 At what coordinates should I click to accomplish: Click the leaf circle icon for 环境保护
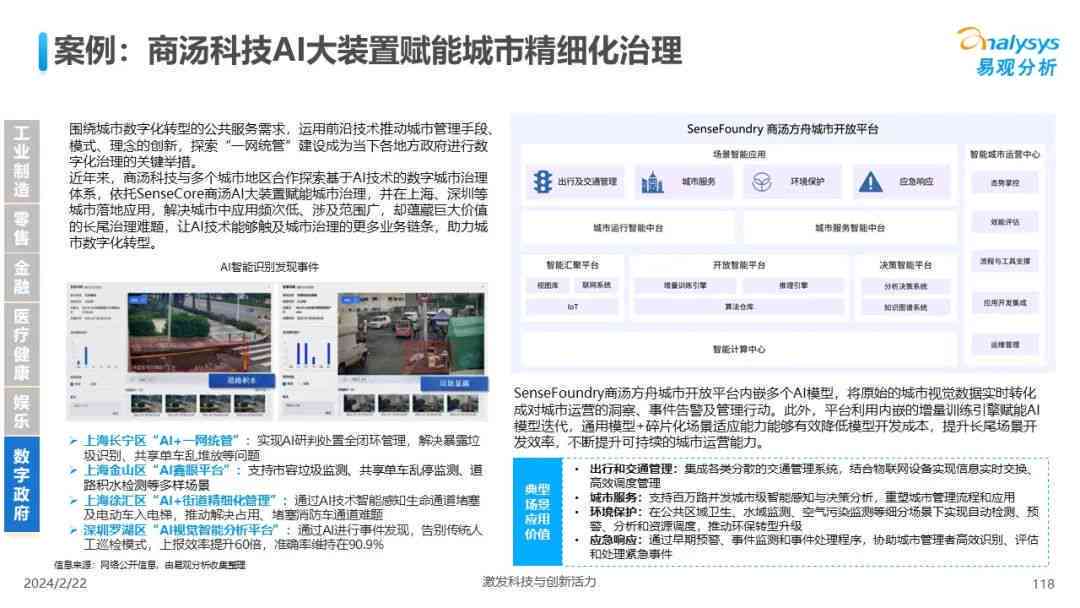click(761, 182)
